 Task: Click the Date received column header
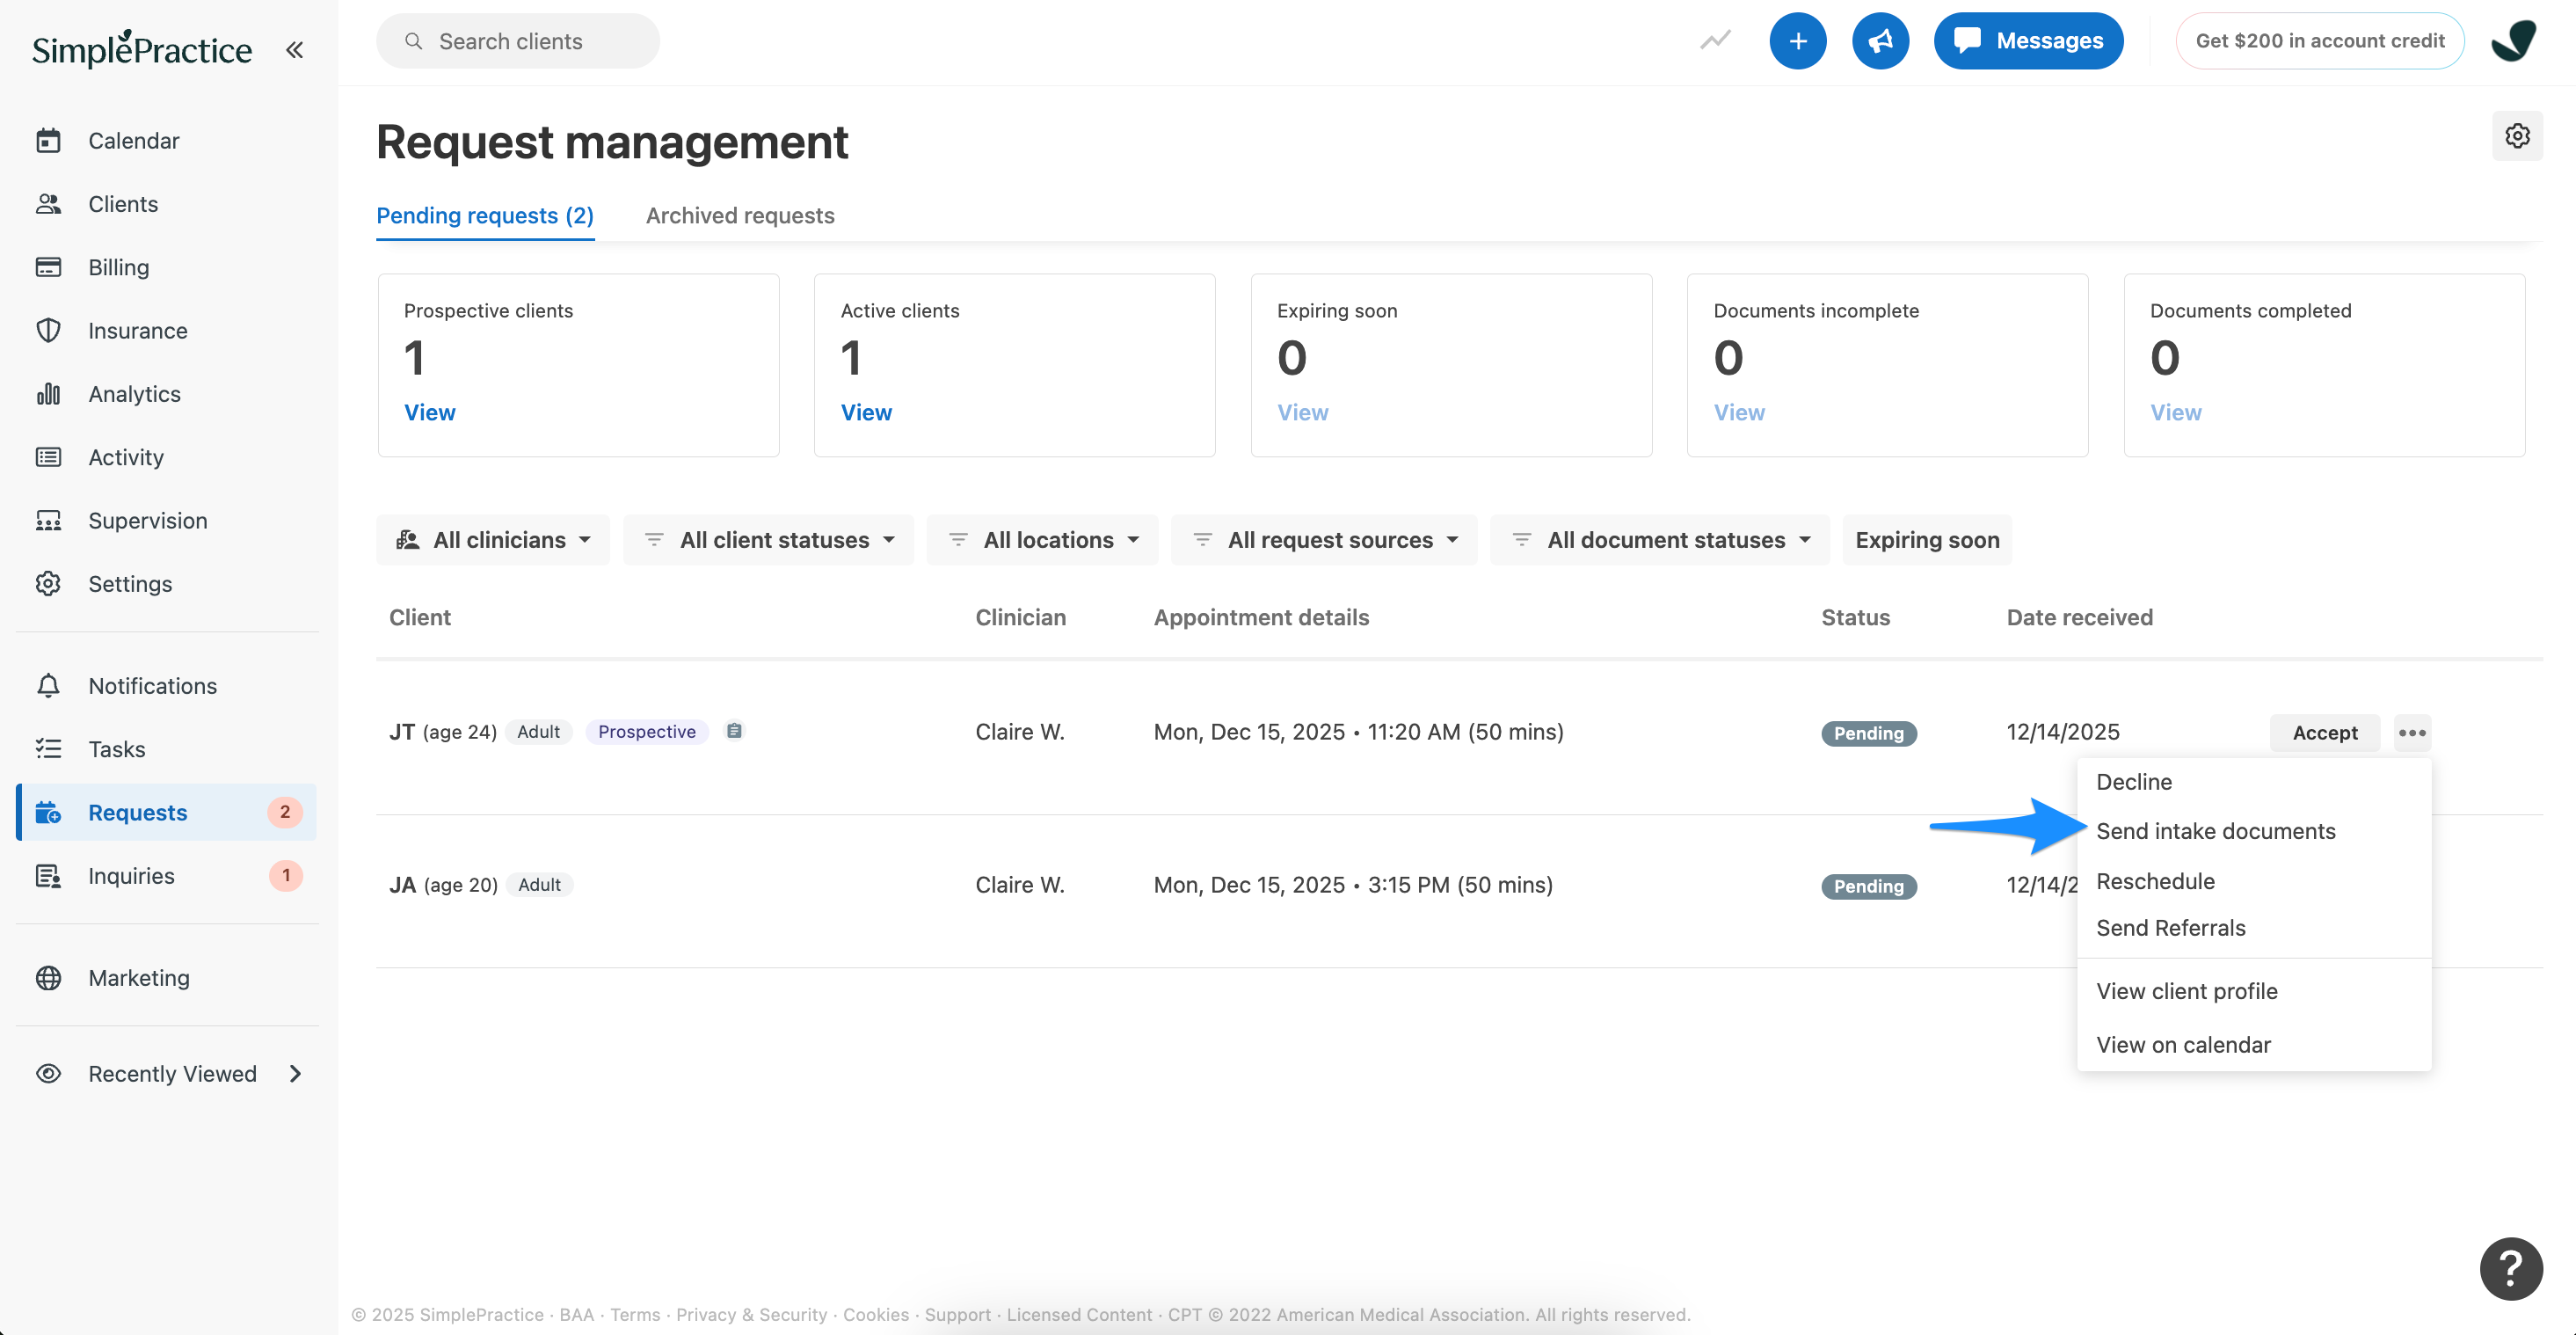pos(2079,618)
